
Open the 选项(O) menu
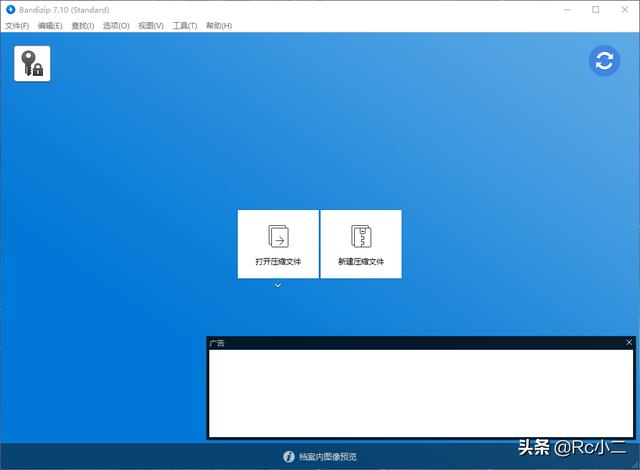pyautogui.click(x=116, y=25)
